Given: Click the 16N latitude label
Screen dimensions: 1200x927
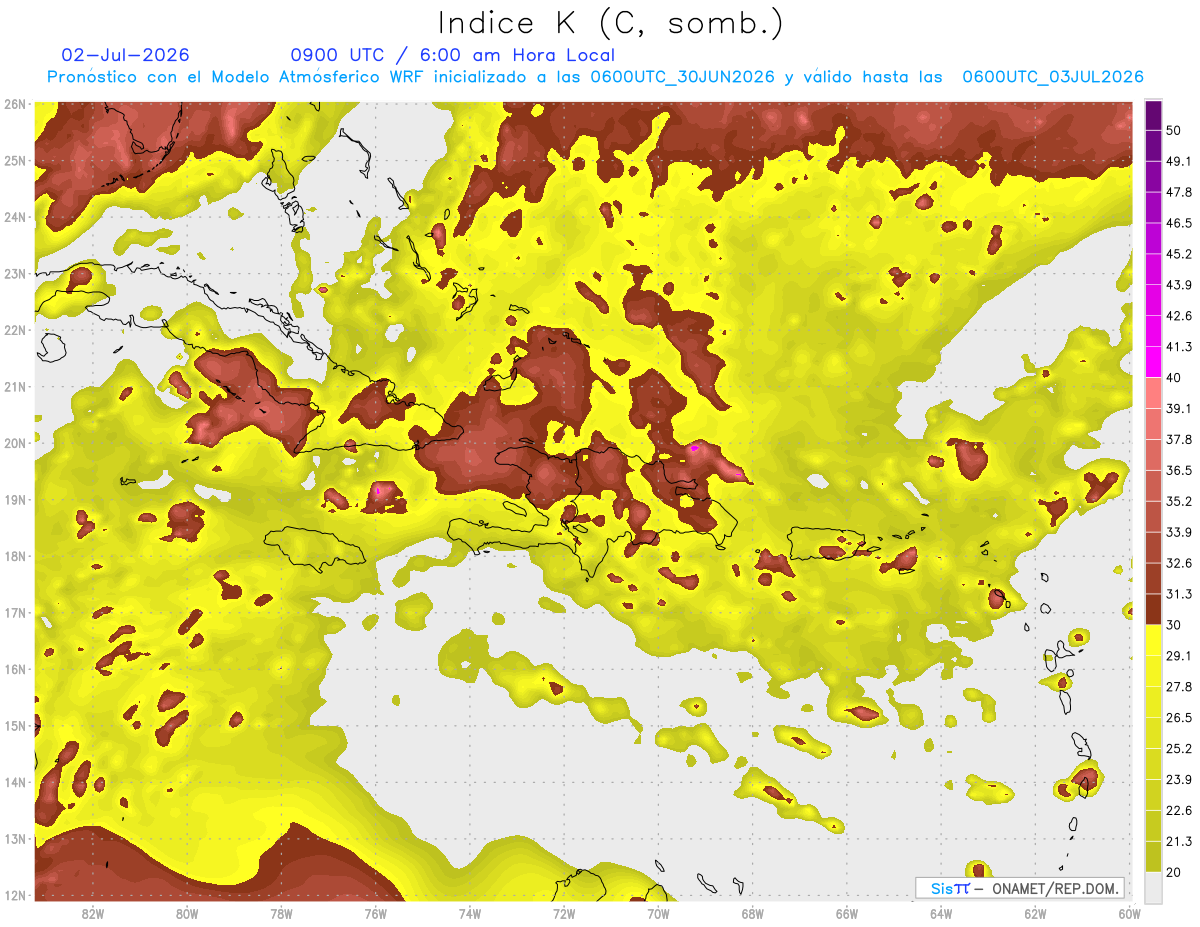Looking at the screenshot, I should [x=15, y=669].
